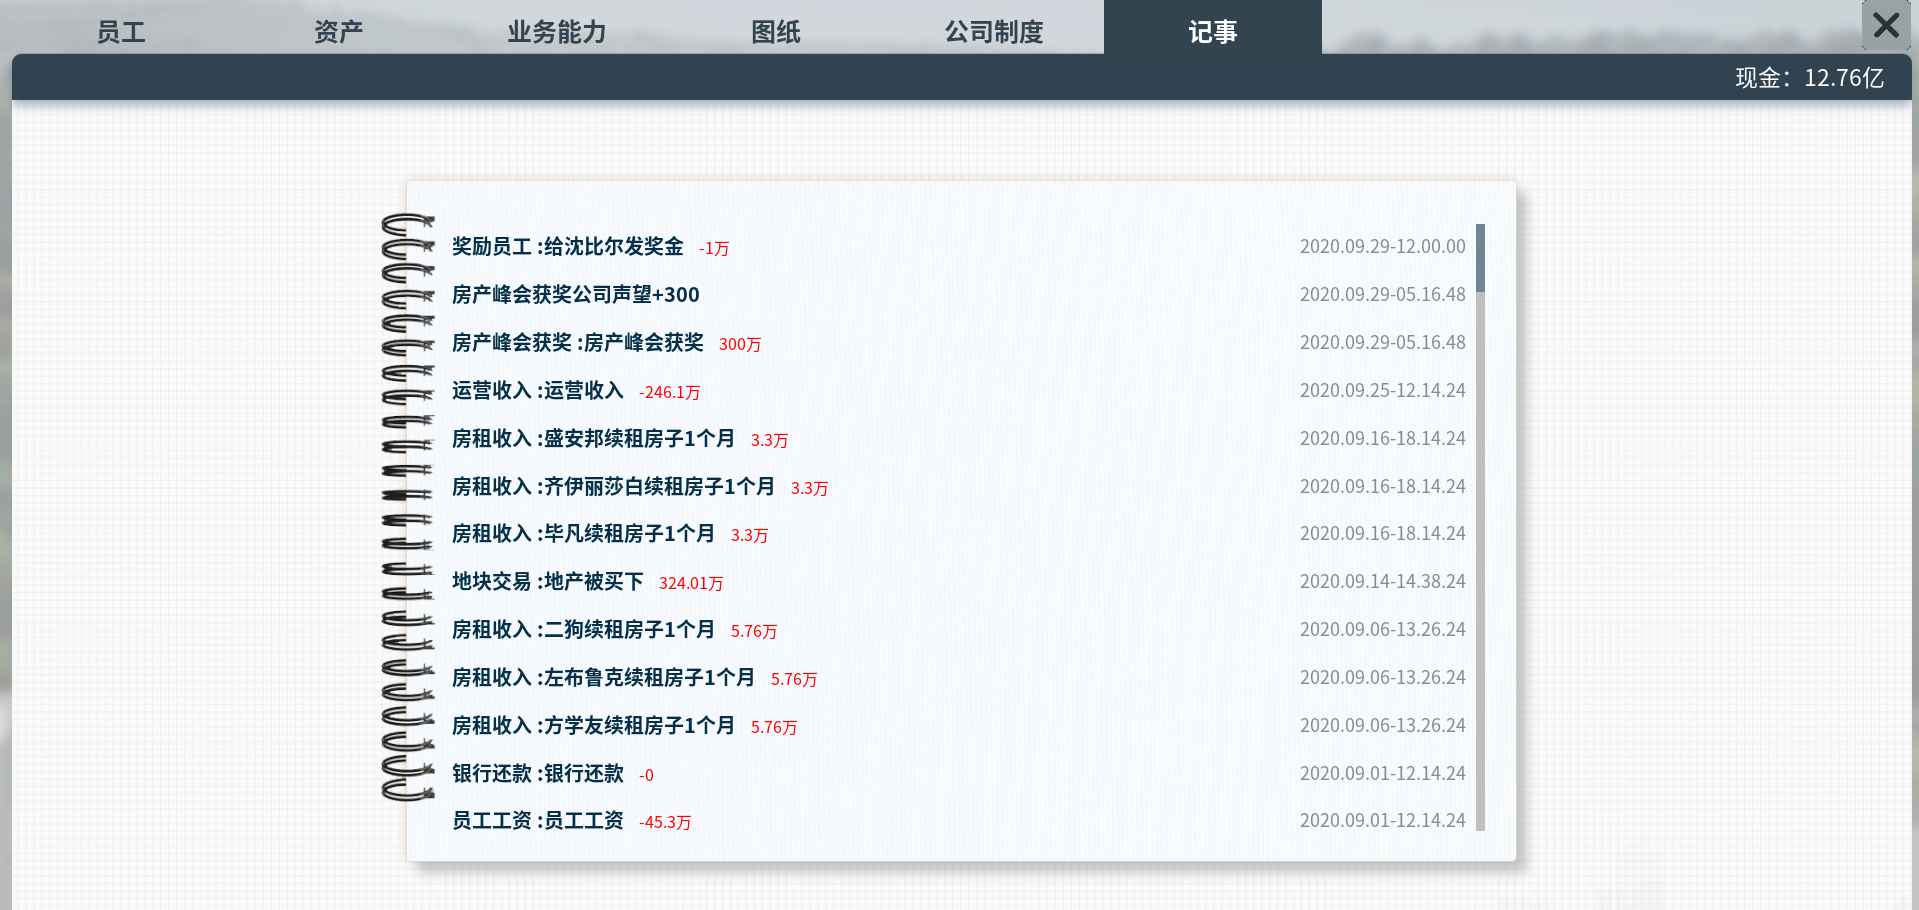Viewport: 1919px width, 910px height.
Task: Switch to the 员工 tab
Action: [x=121, y=32]
